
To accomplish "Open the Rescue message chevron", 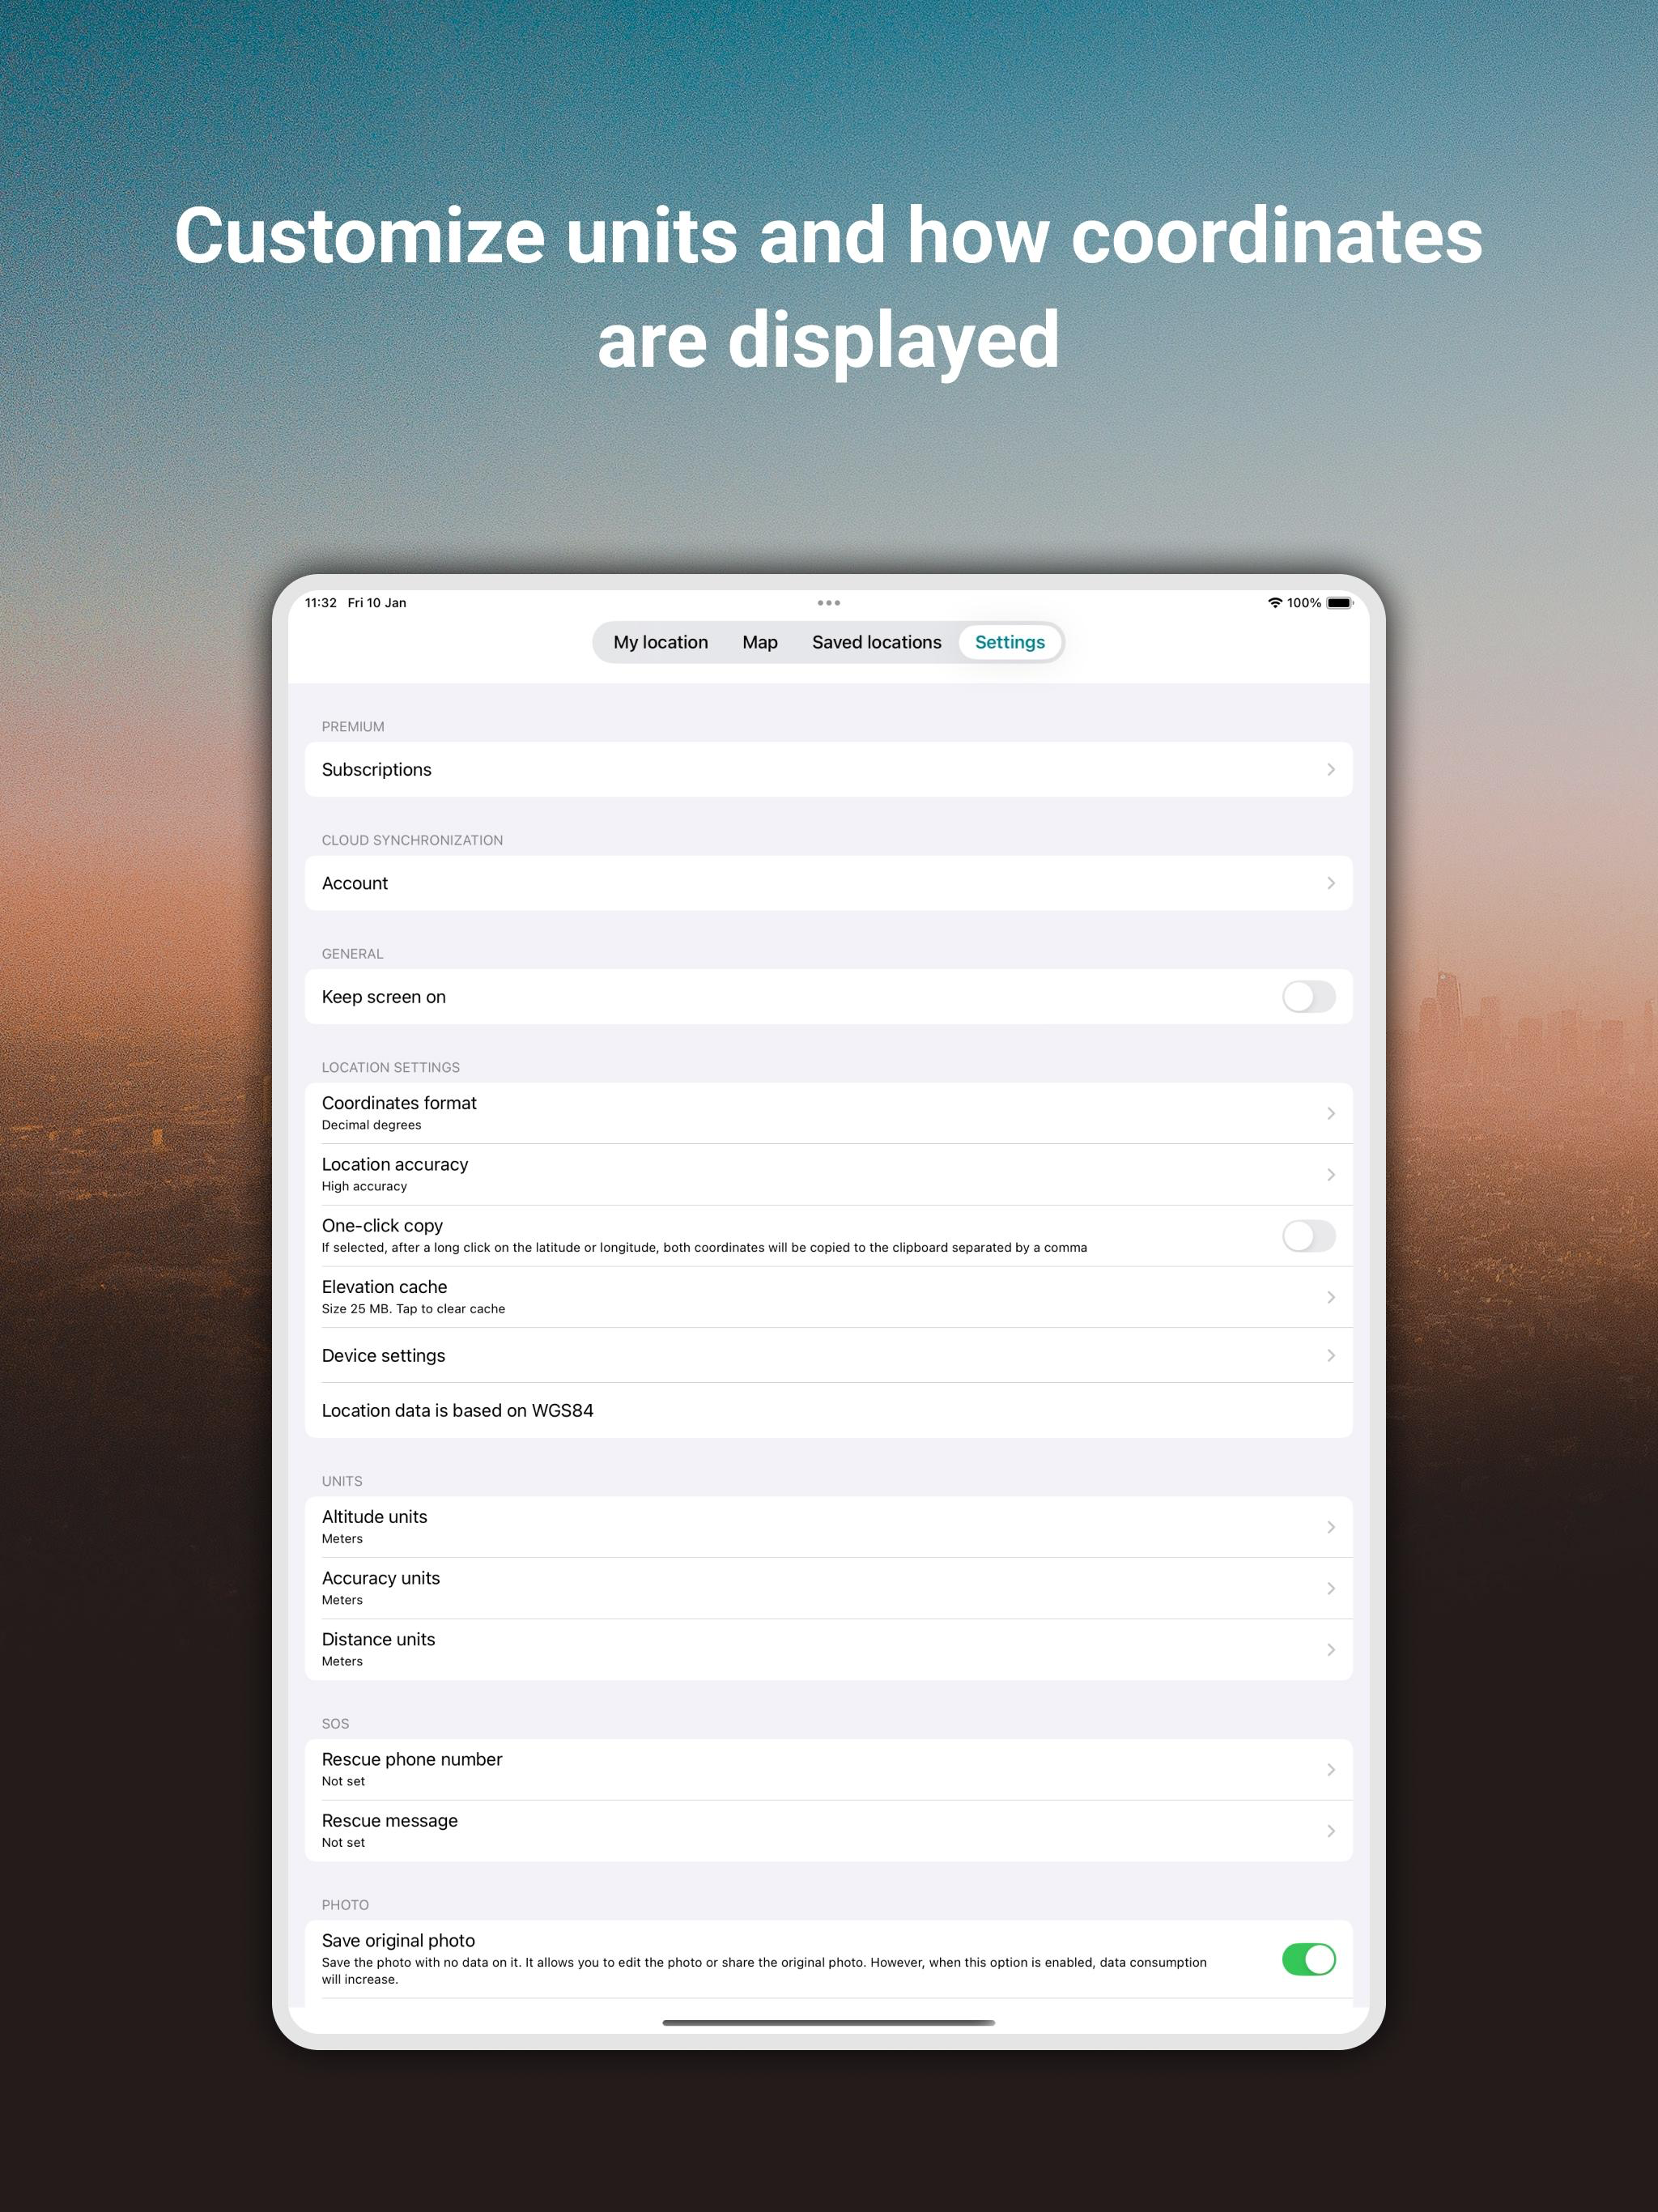I will [1331, 1831].
